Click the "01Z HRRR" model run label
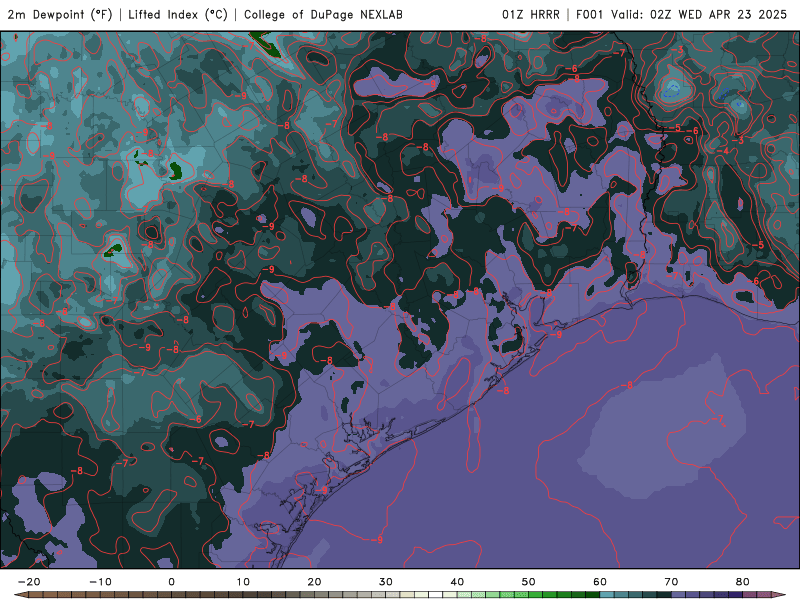 531,15
